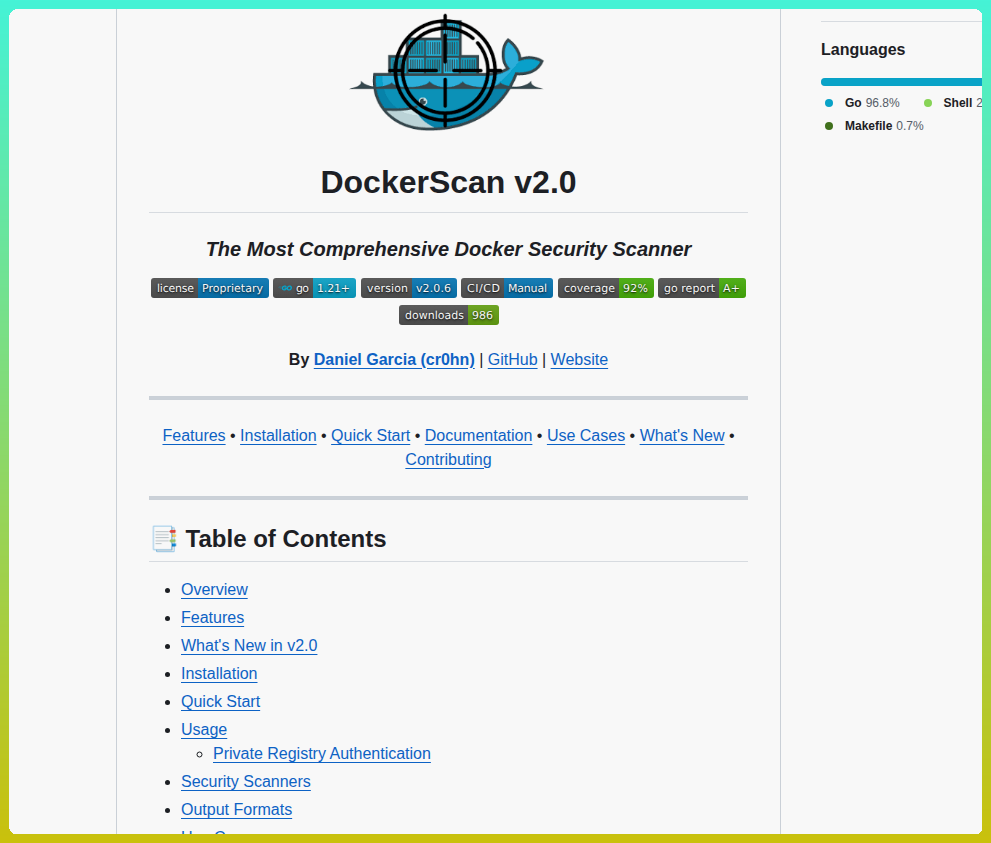Viewport: 991px width, 843px height.
Task: Click the light green Shell language dot
Action: click(x=928, y=103)
